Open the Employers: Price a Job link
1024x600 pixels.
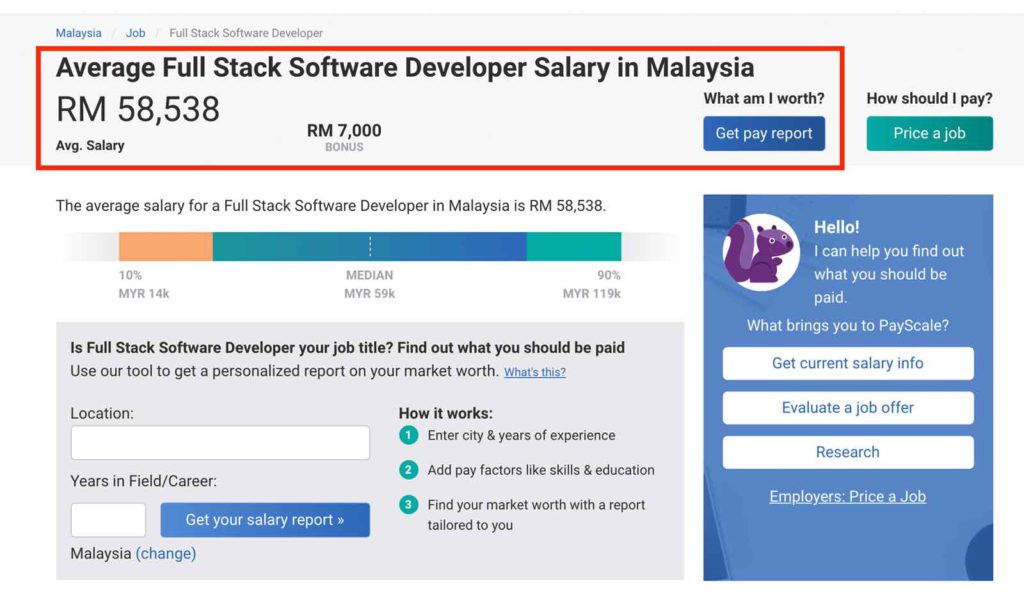(847, 496)
